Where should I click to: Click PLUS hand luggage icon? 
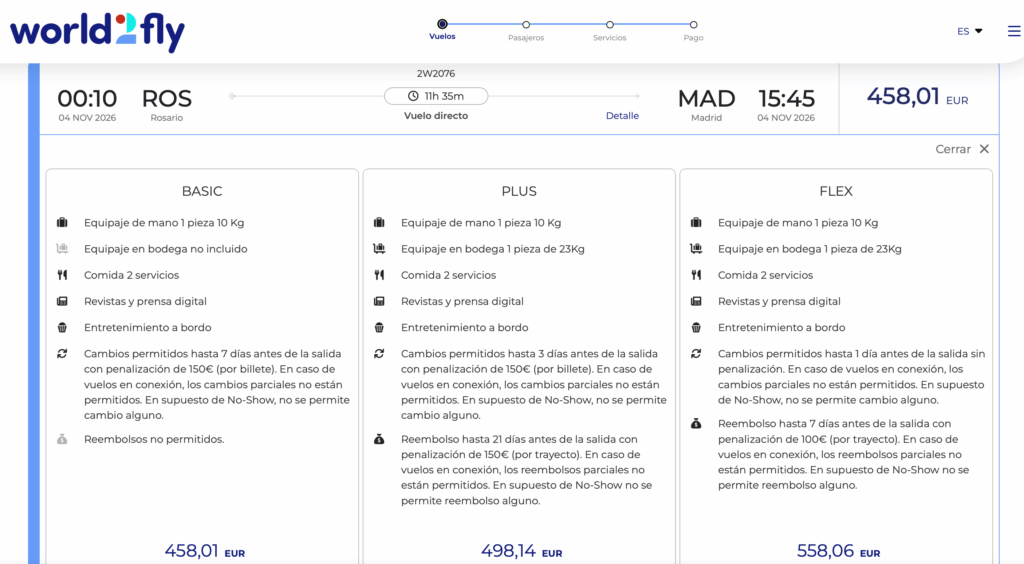(379, 223)
